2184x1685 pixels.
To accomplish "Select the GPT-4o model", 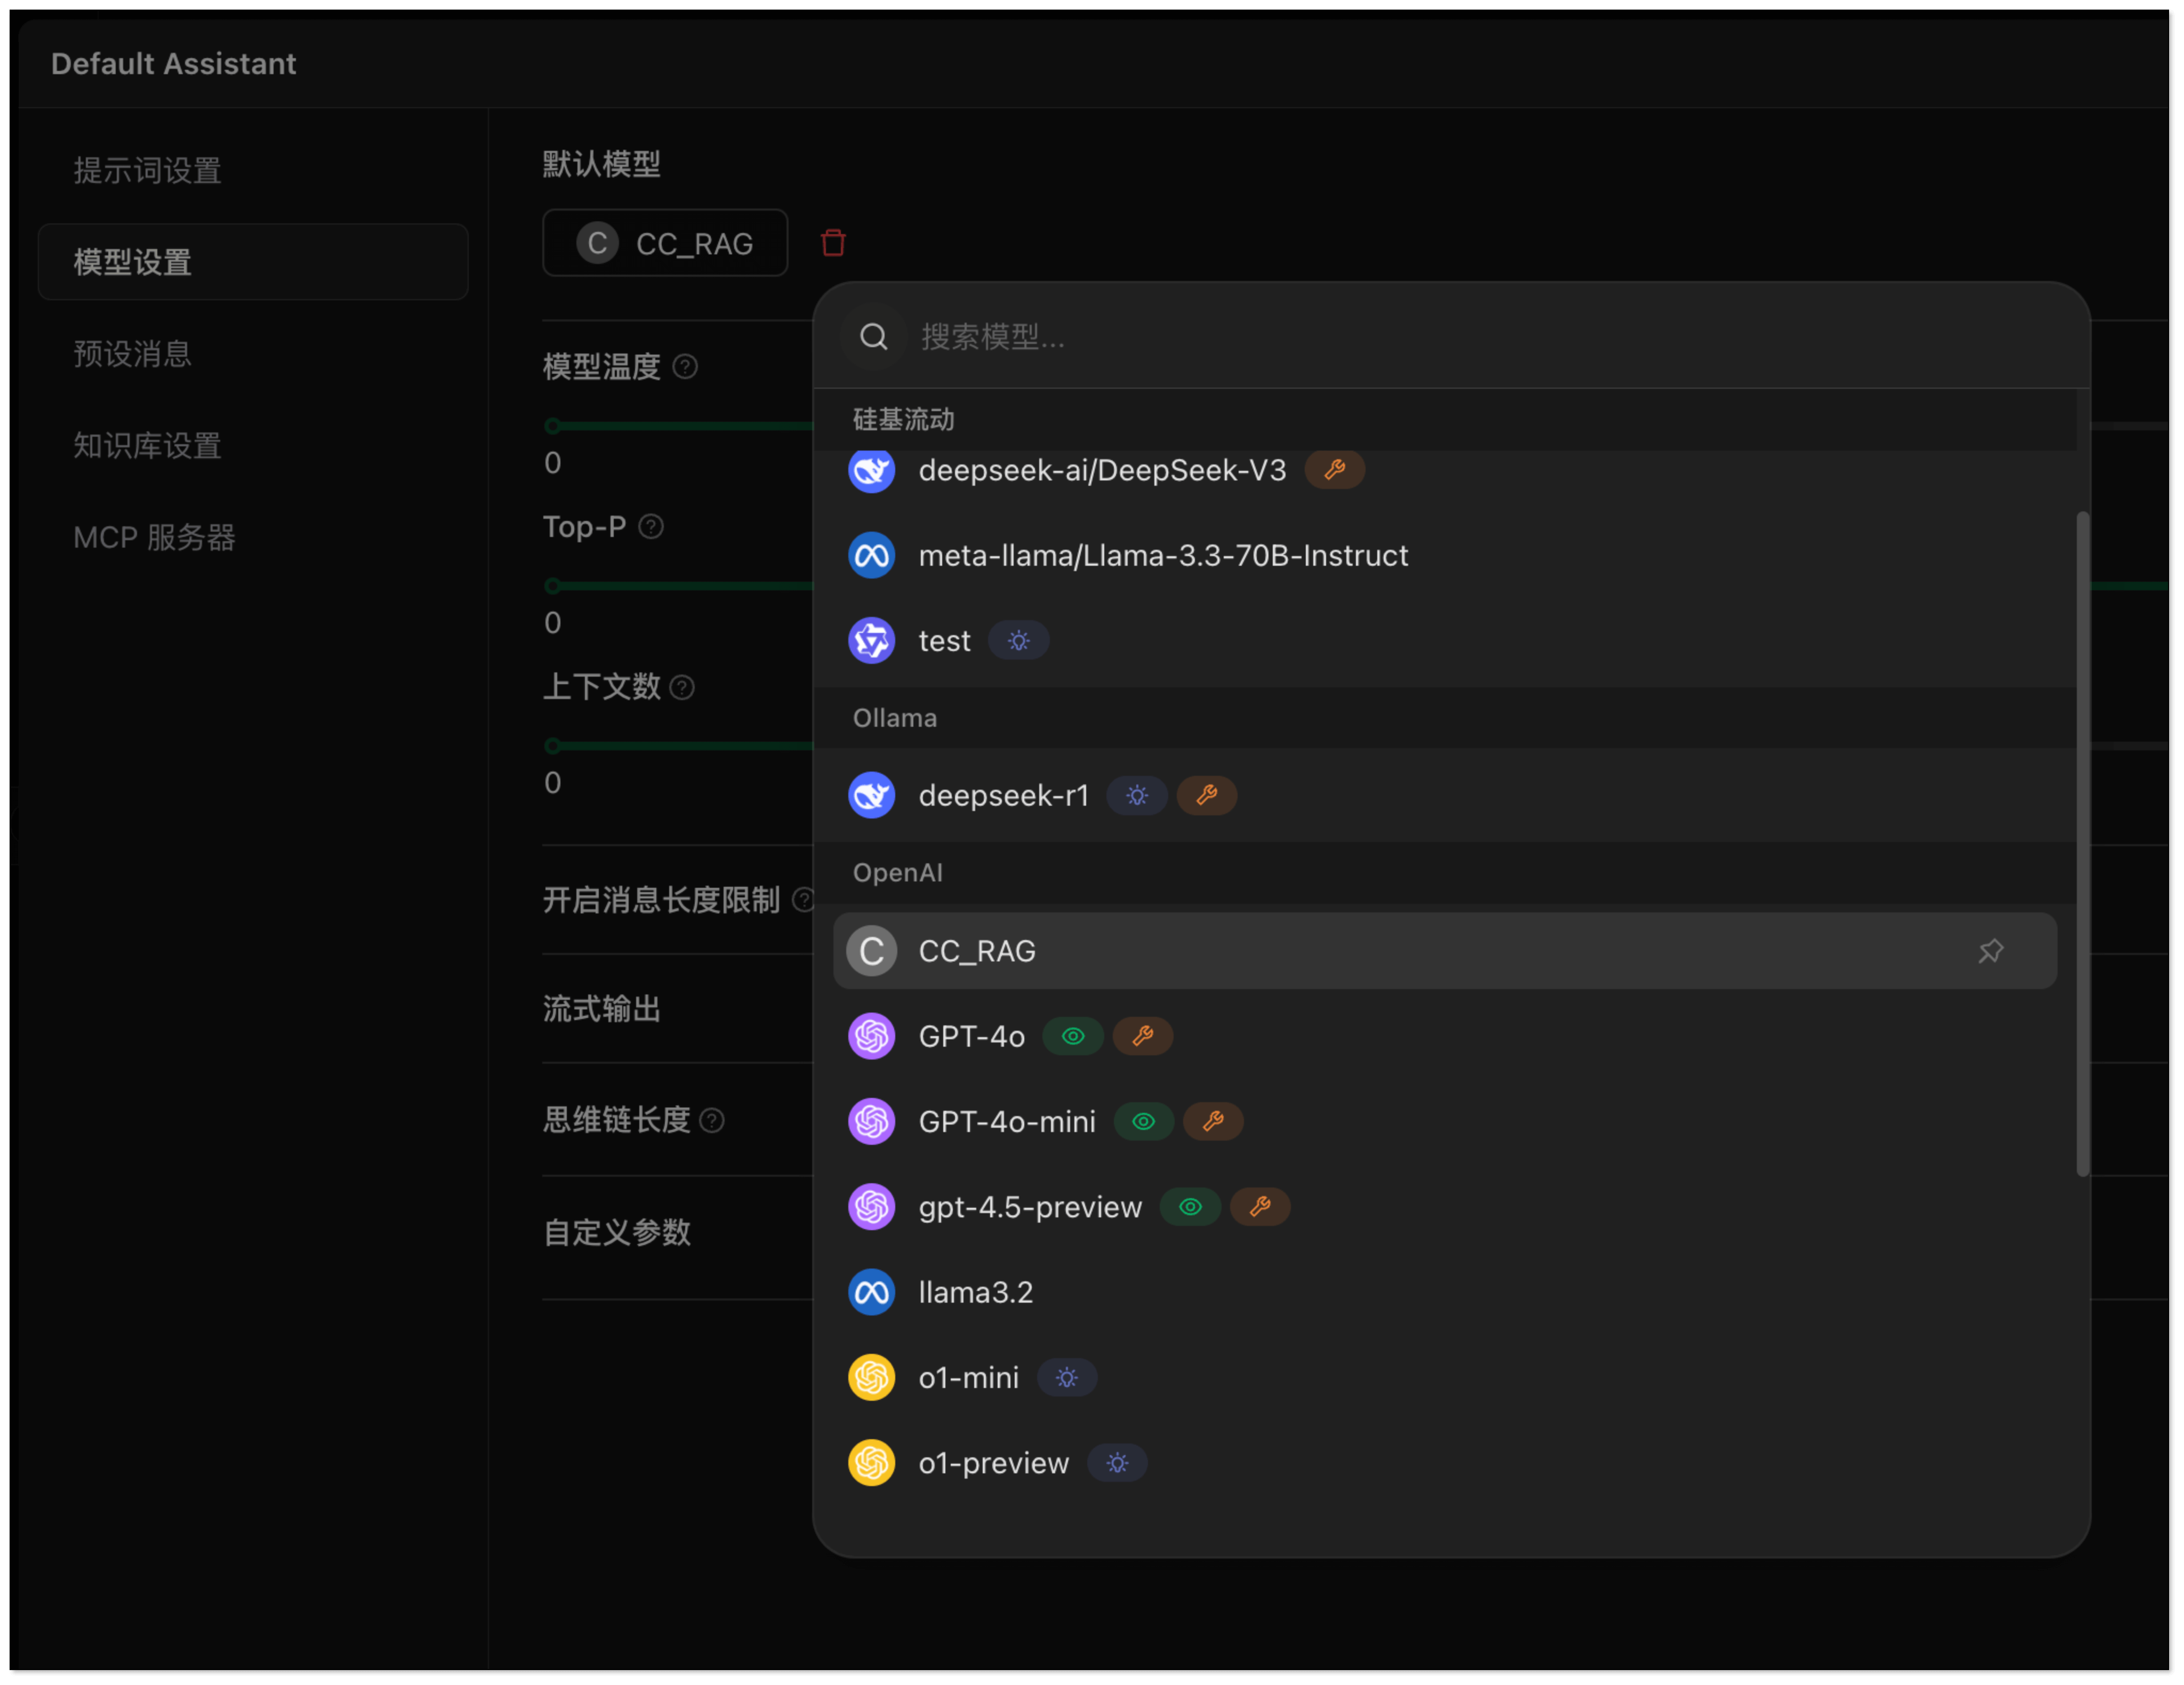I will [1445, 1037].
